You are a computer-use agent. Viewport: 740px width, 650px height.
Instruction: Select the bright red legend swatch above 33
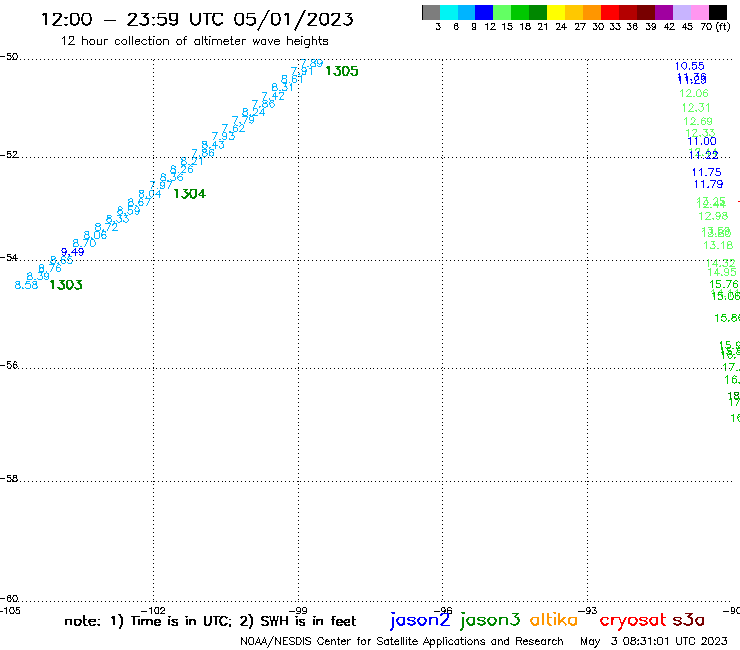(610, 12)
